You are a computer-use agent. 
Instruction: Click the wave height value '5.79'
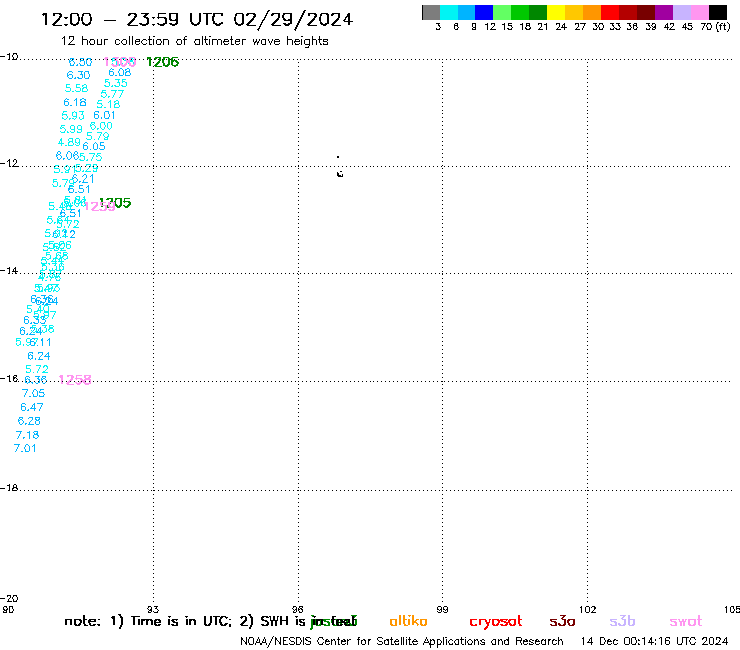click(98, 136)
